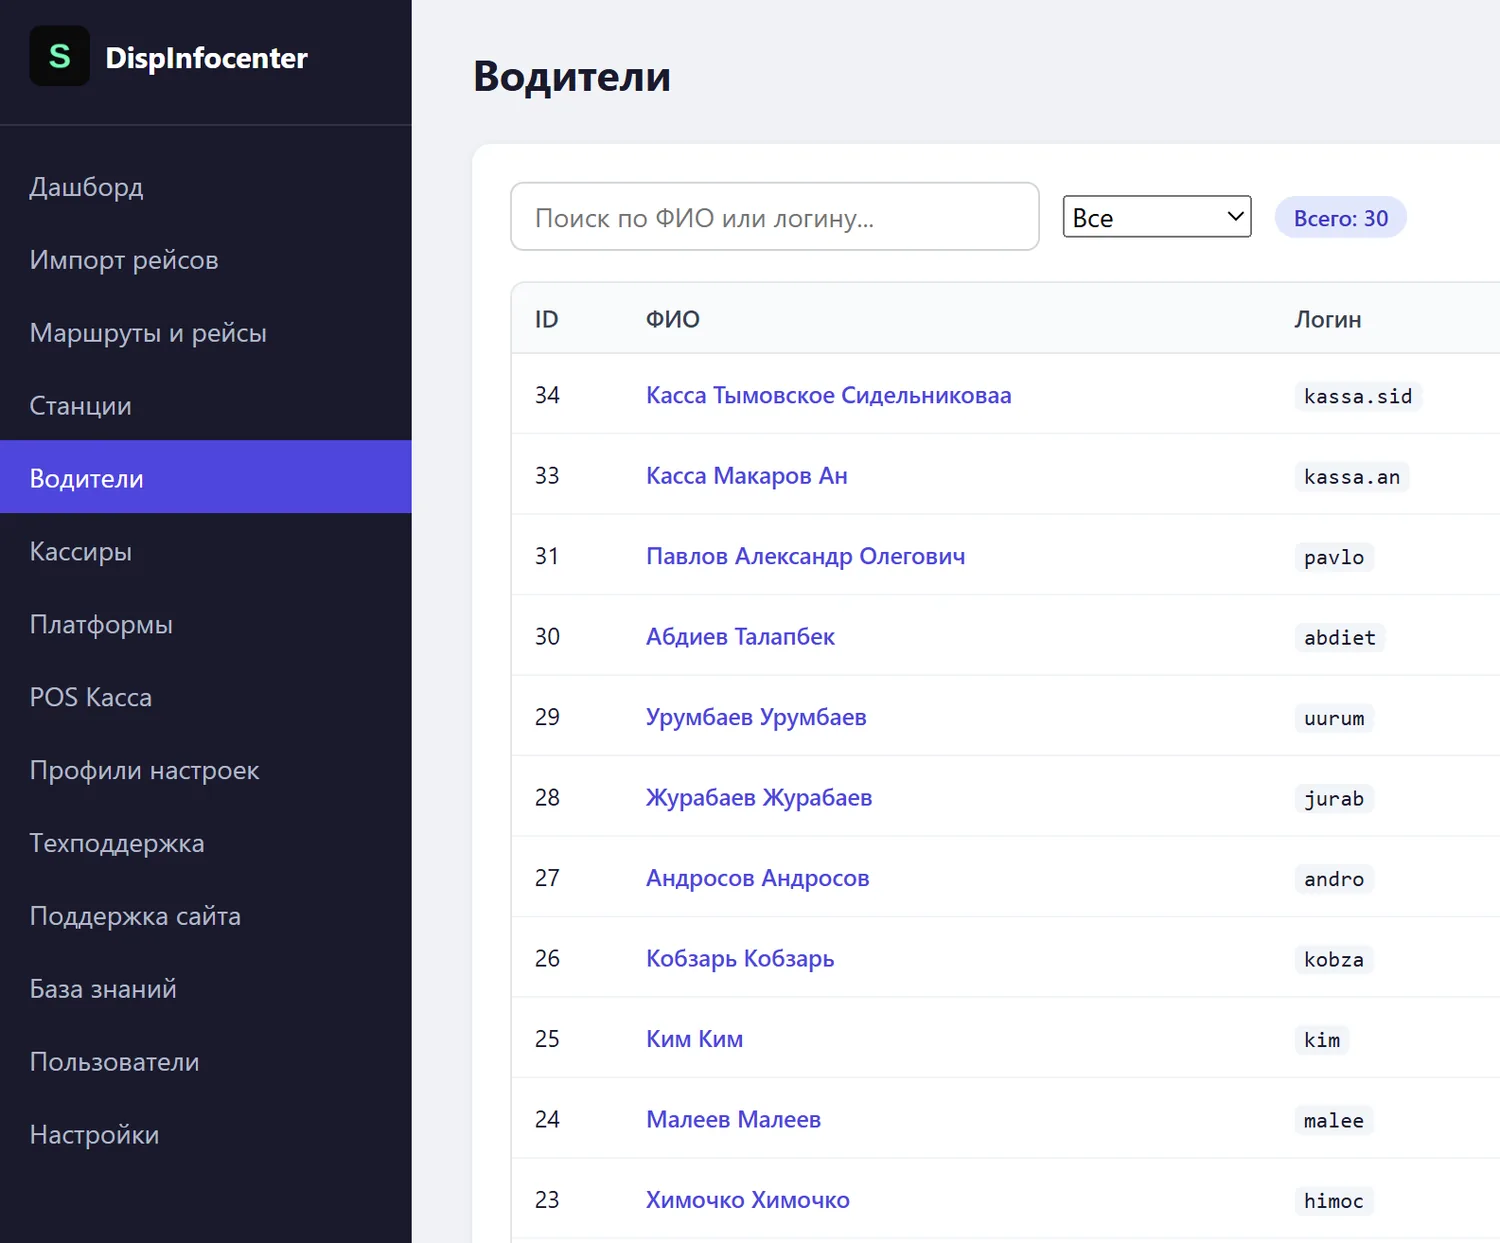Click ID cell 23
The height and width of the screenshot is (1243, 1500).
(547, 1201)
